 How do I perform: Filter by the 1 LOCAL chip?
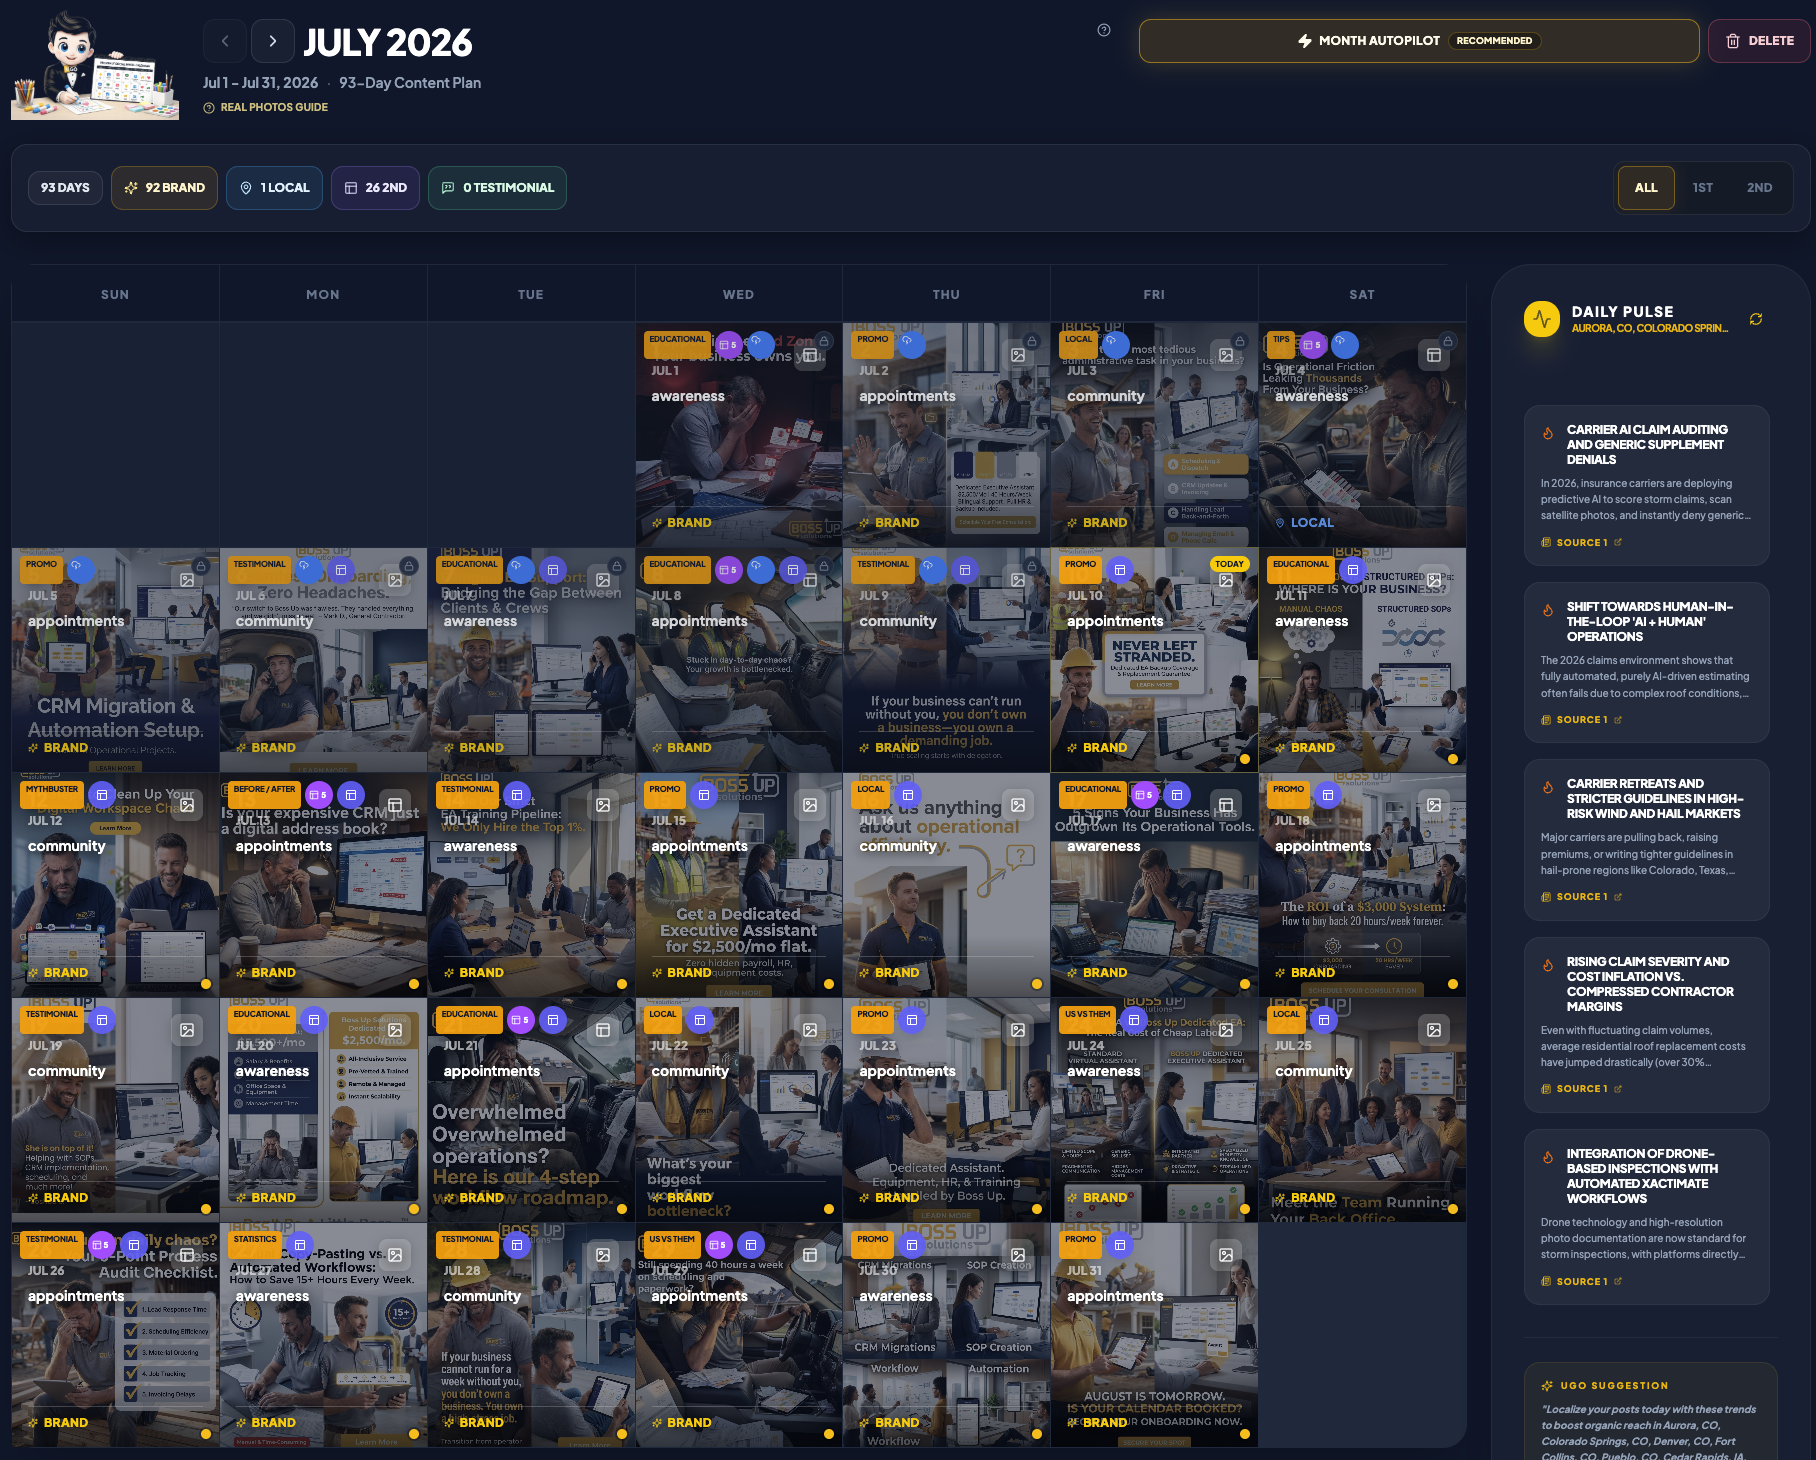pos(274,188)
